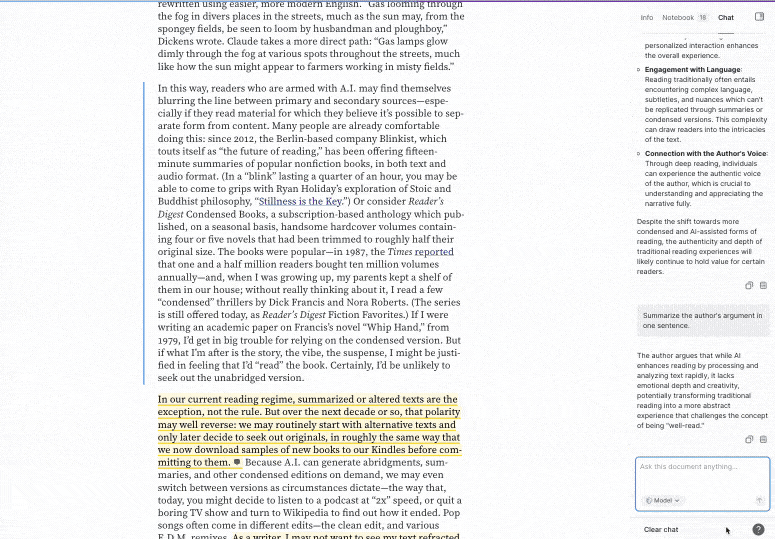Image resolution: width=775 pixels, height=539 pixels.
Task: Click the "Connection with the Author's Voice" heading
Action: [706, 154]
